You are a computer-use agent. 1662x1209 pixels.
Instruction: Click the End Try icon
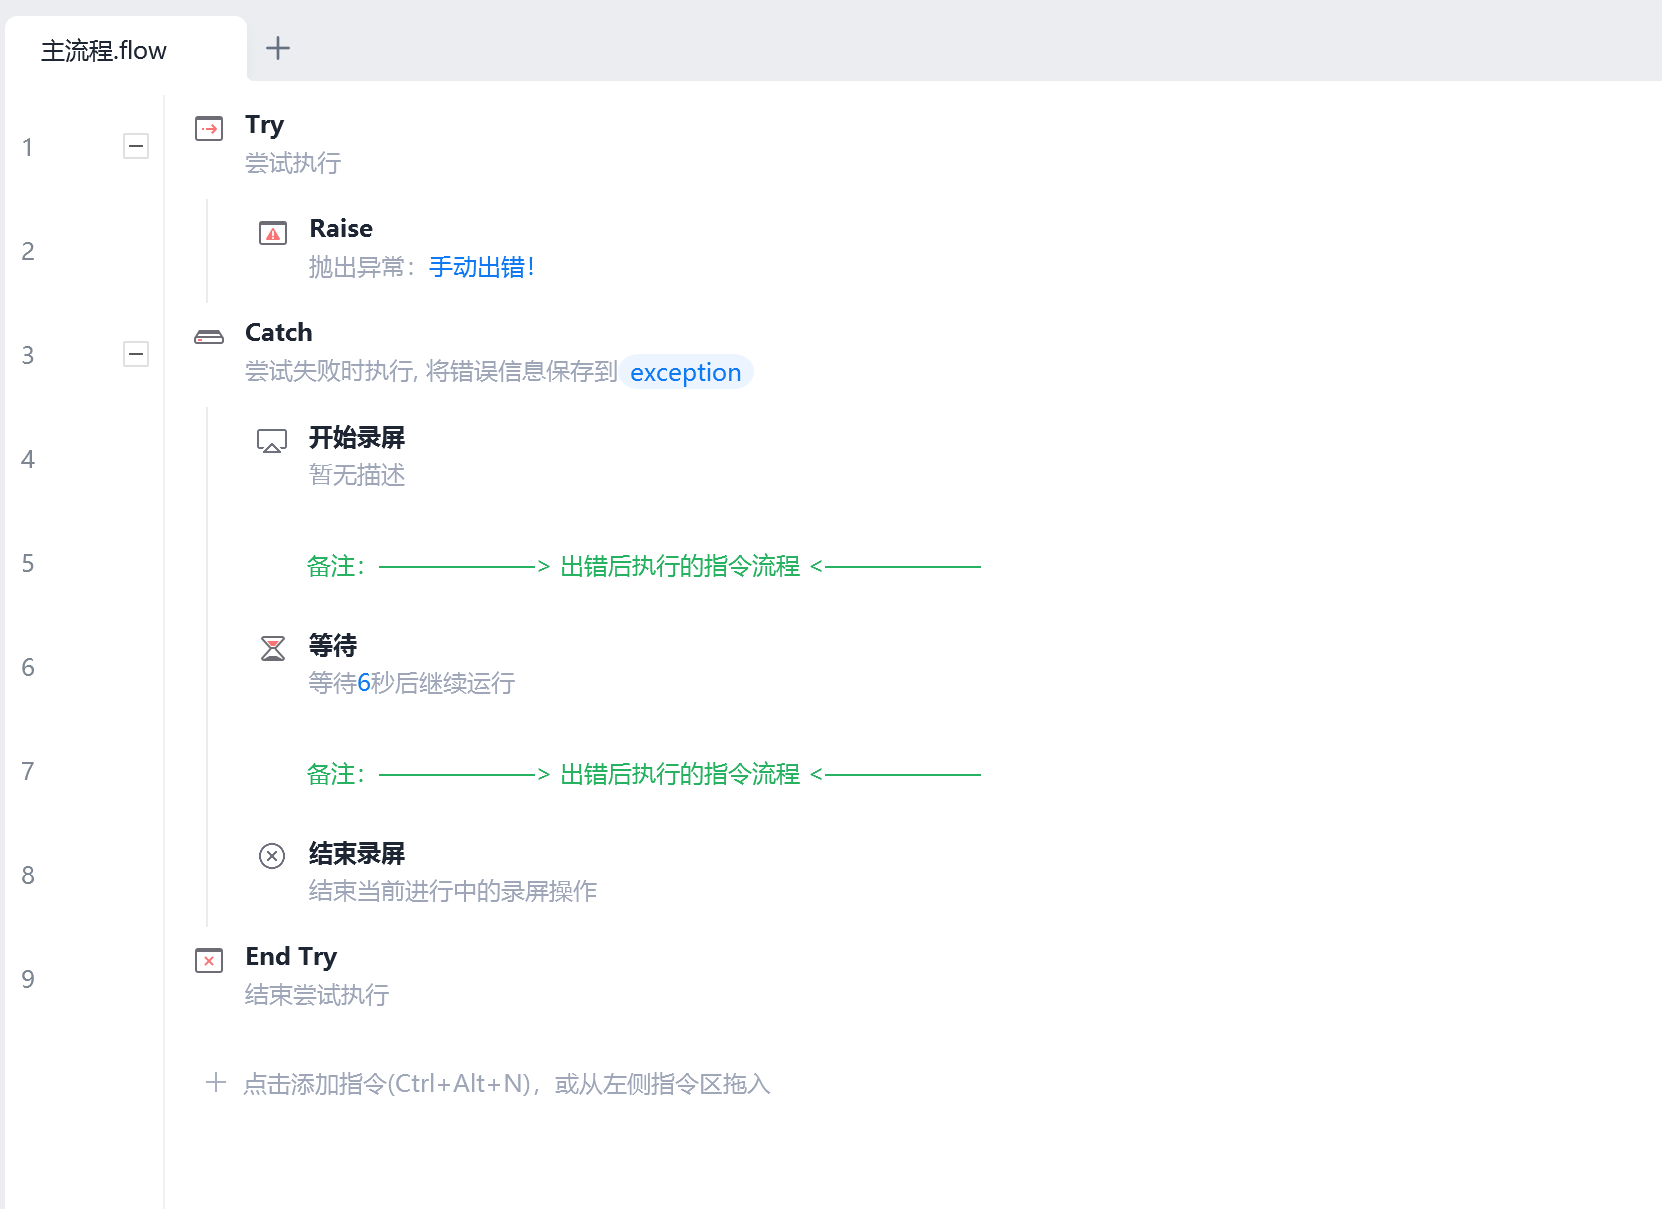[209, 961]
